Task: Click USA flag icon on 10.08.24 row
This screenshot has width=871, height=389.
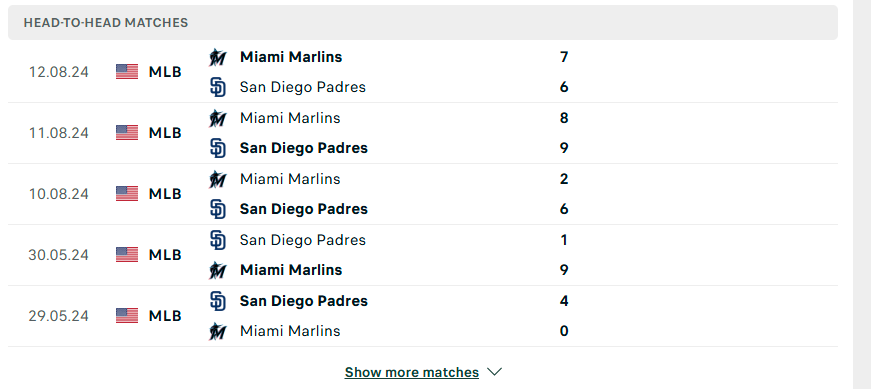Action: [127, 193]
